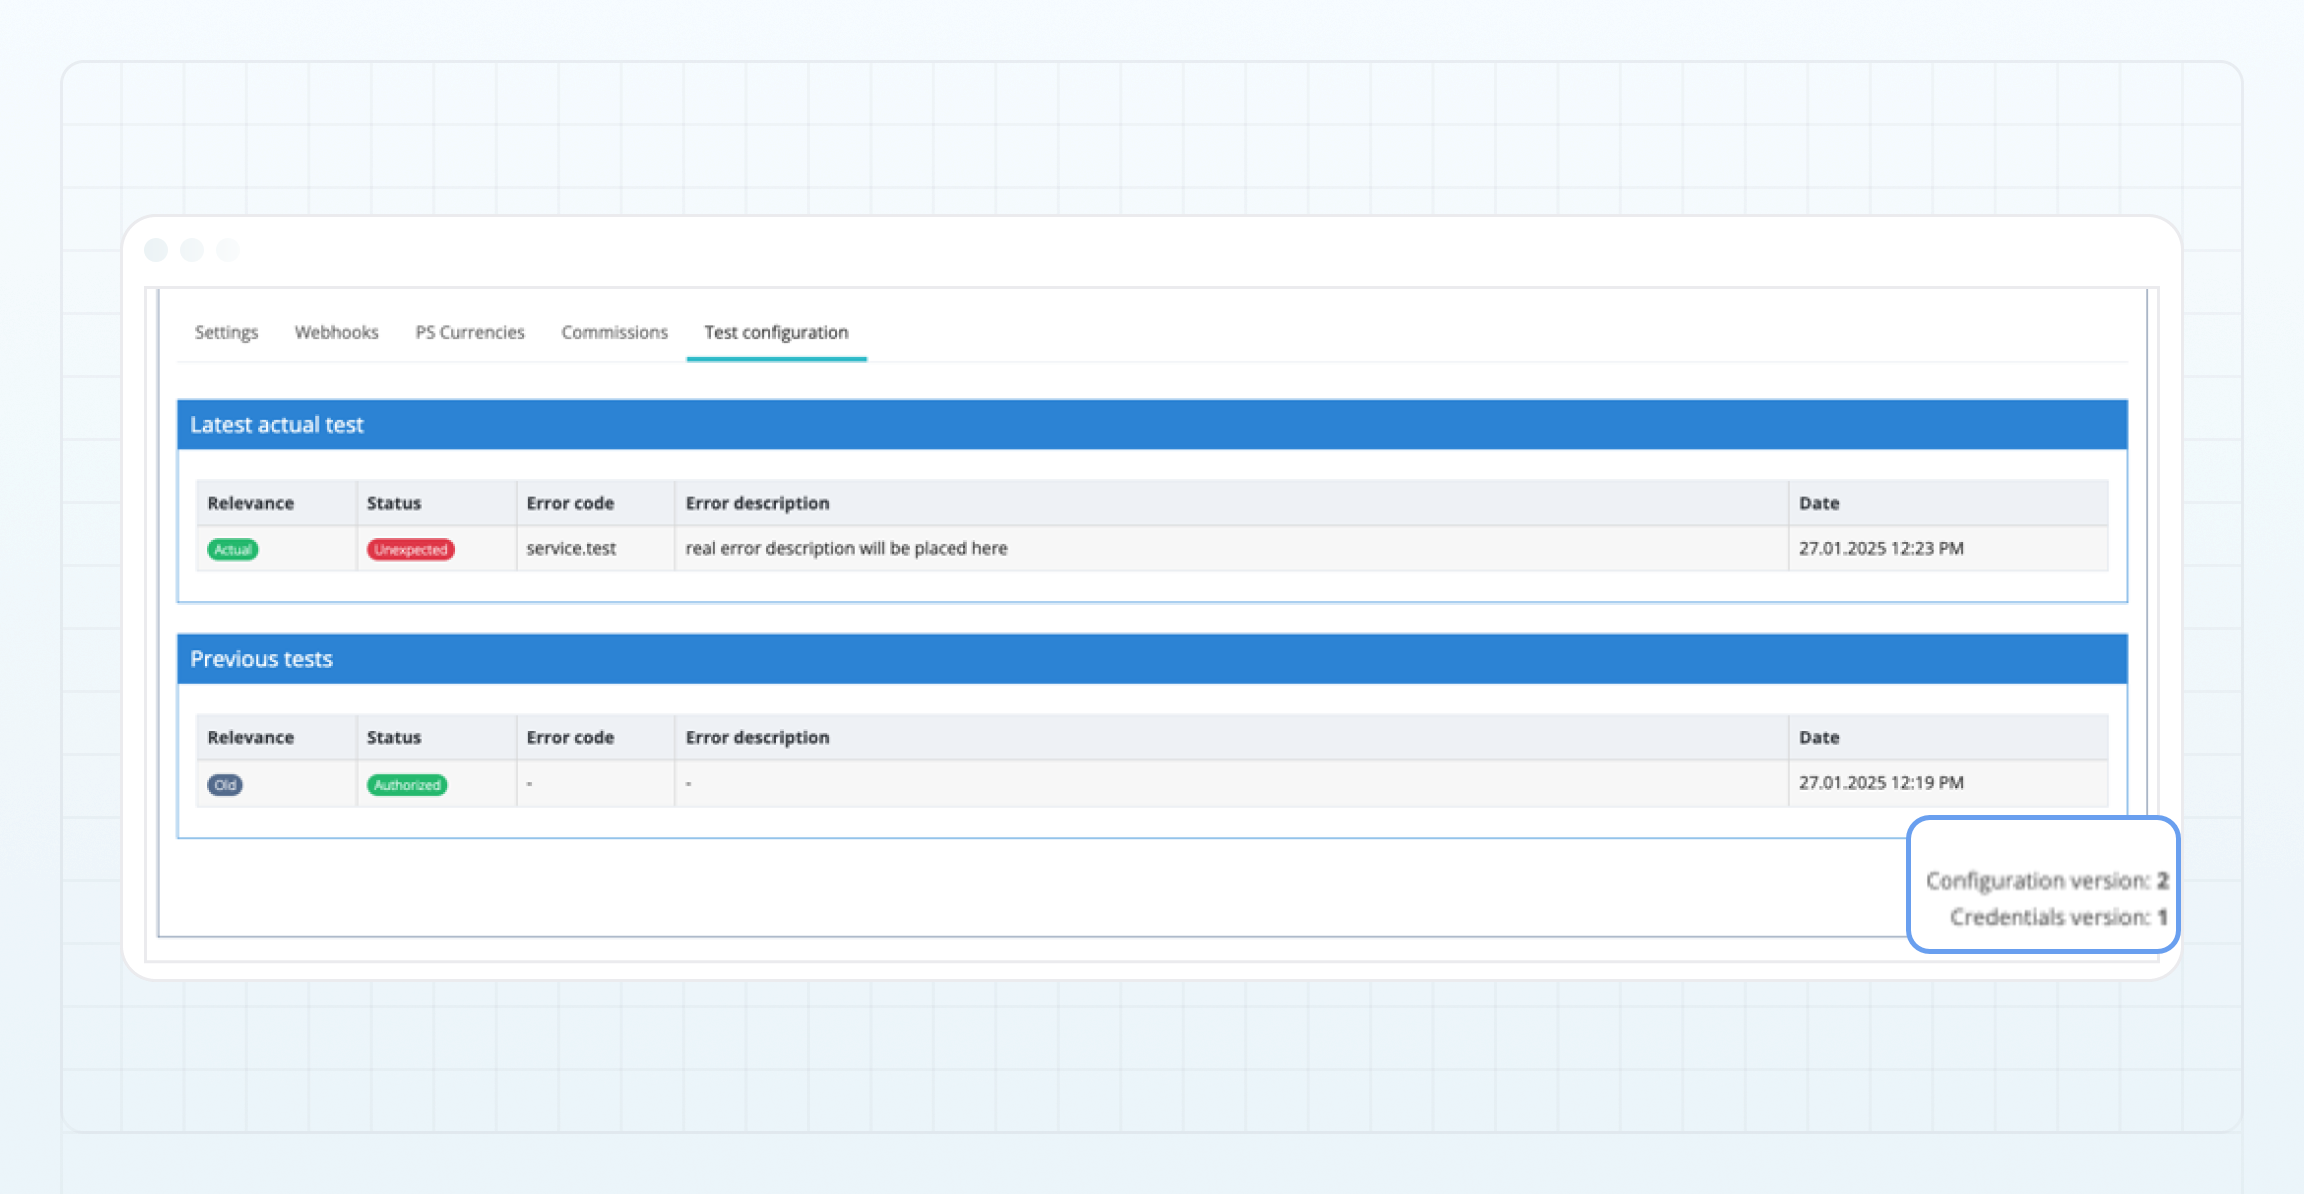The image size is (2304, 1194).
Task: Click the Configuration version: 2 label
Action: 2047,880
